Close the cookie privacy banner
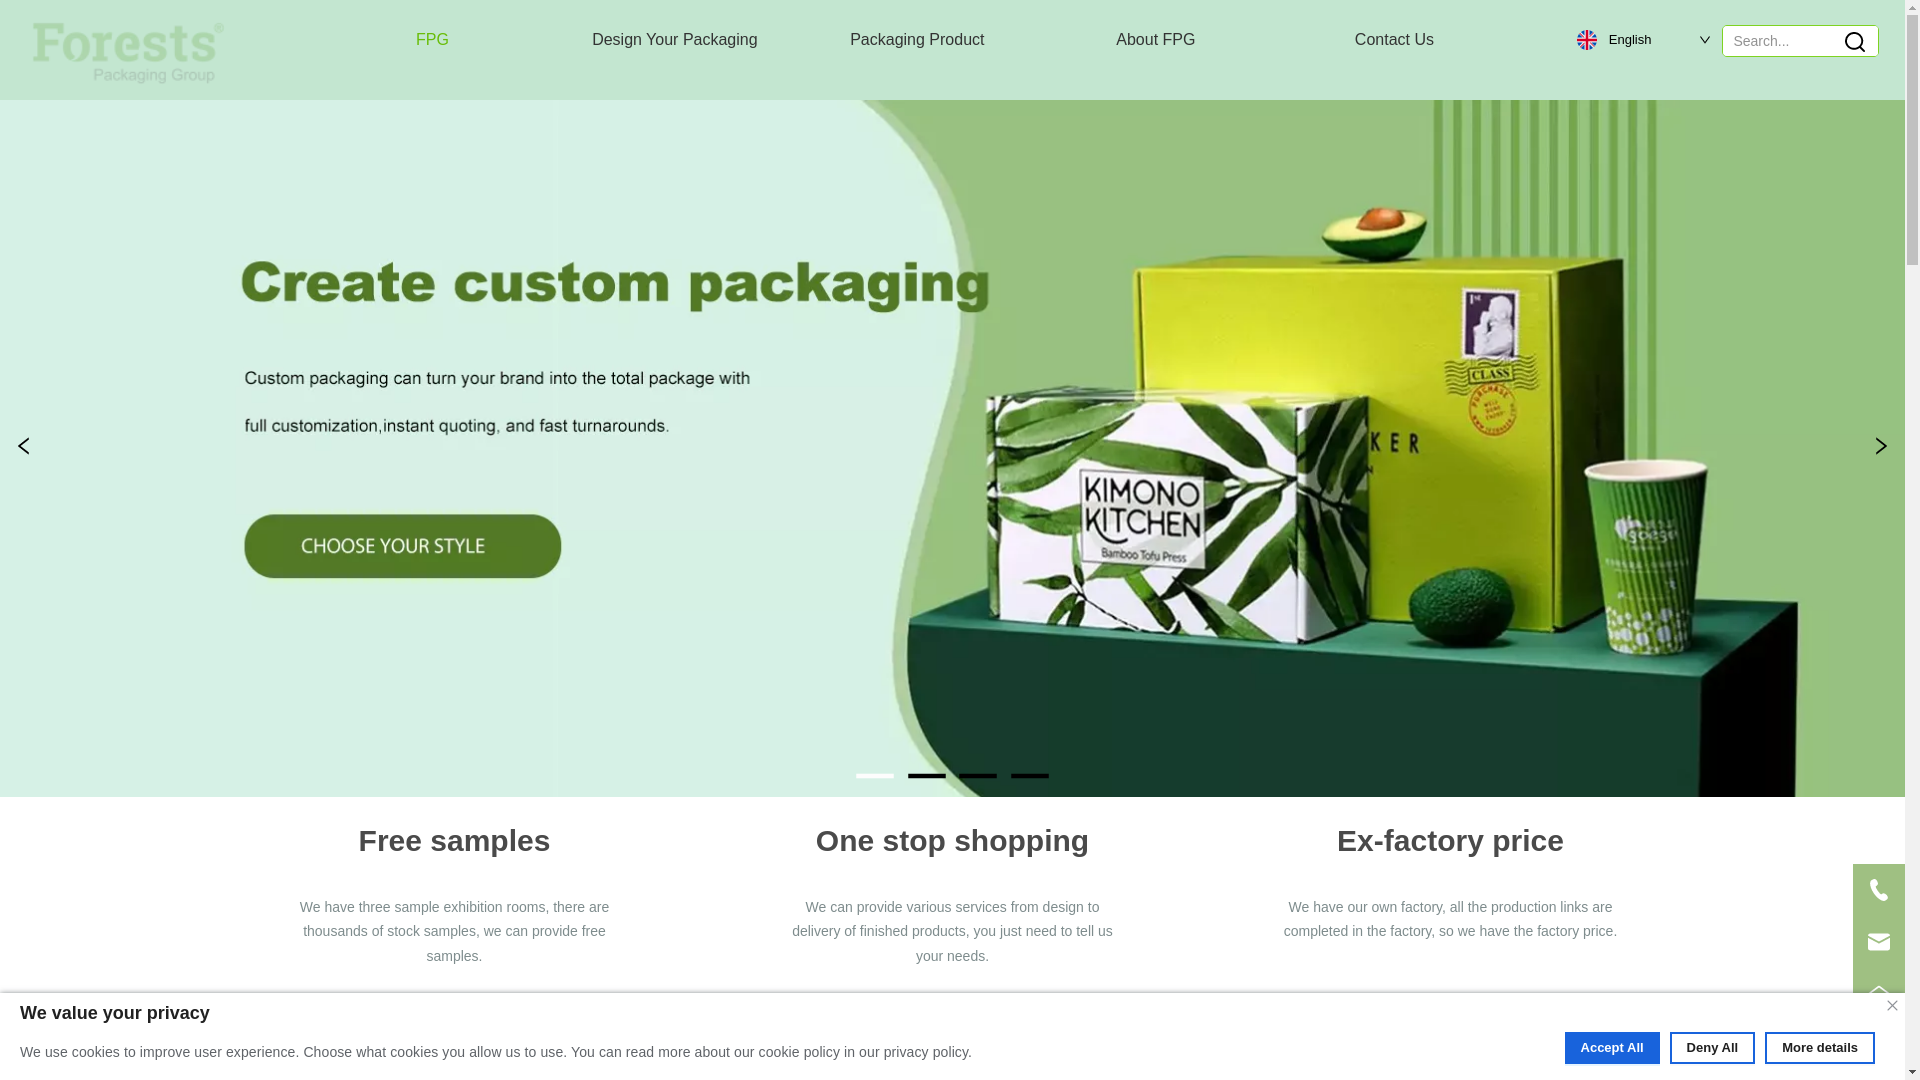The image size is (1920, 1080). pyautogui.click(x=1892, y=1006)
